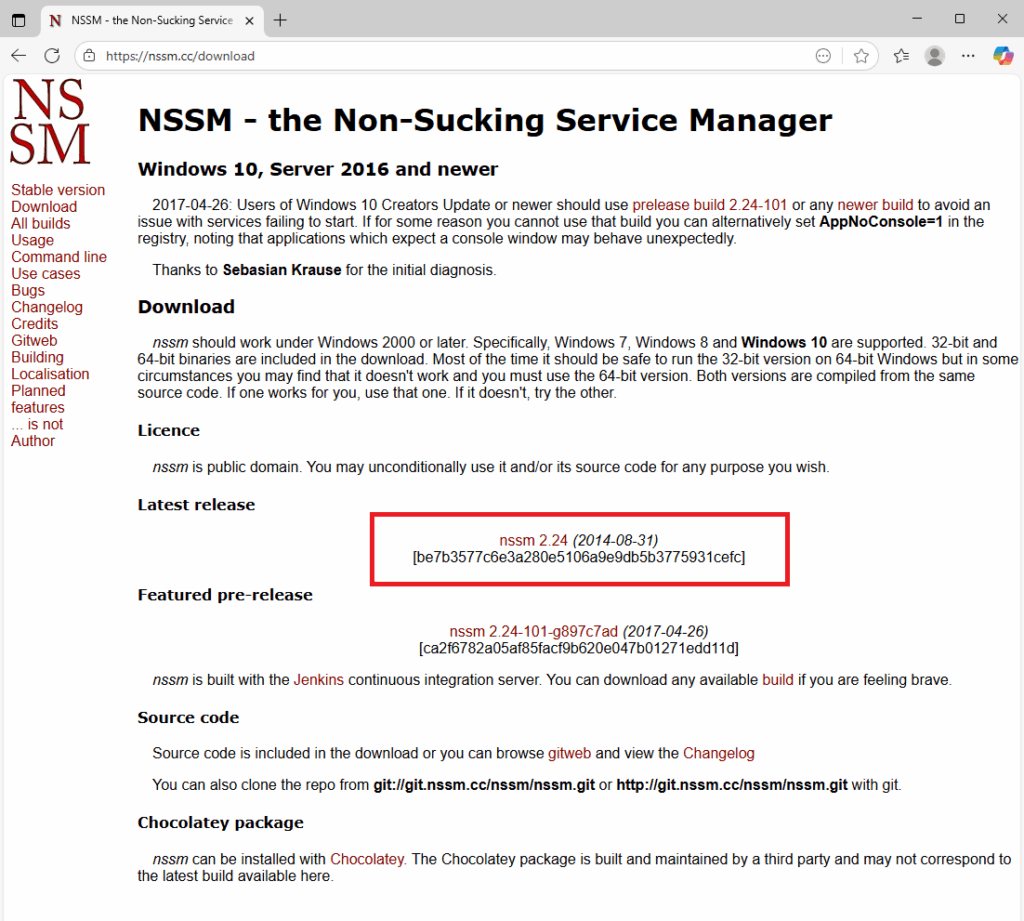Click the address bar URL field

pyautogui.click(x=450, y=56)
